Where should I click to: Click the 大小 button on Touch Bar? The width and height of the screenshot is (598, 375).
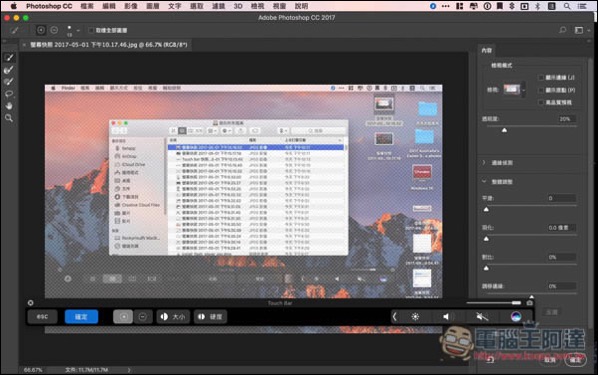[173, 317]
